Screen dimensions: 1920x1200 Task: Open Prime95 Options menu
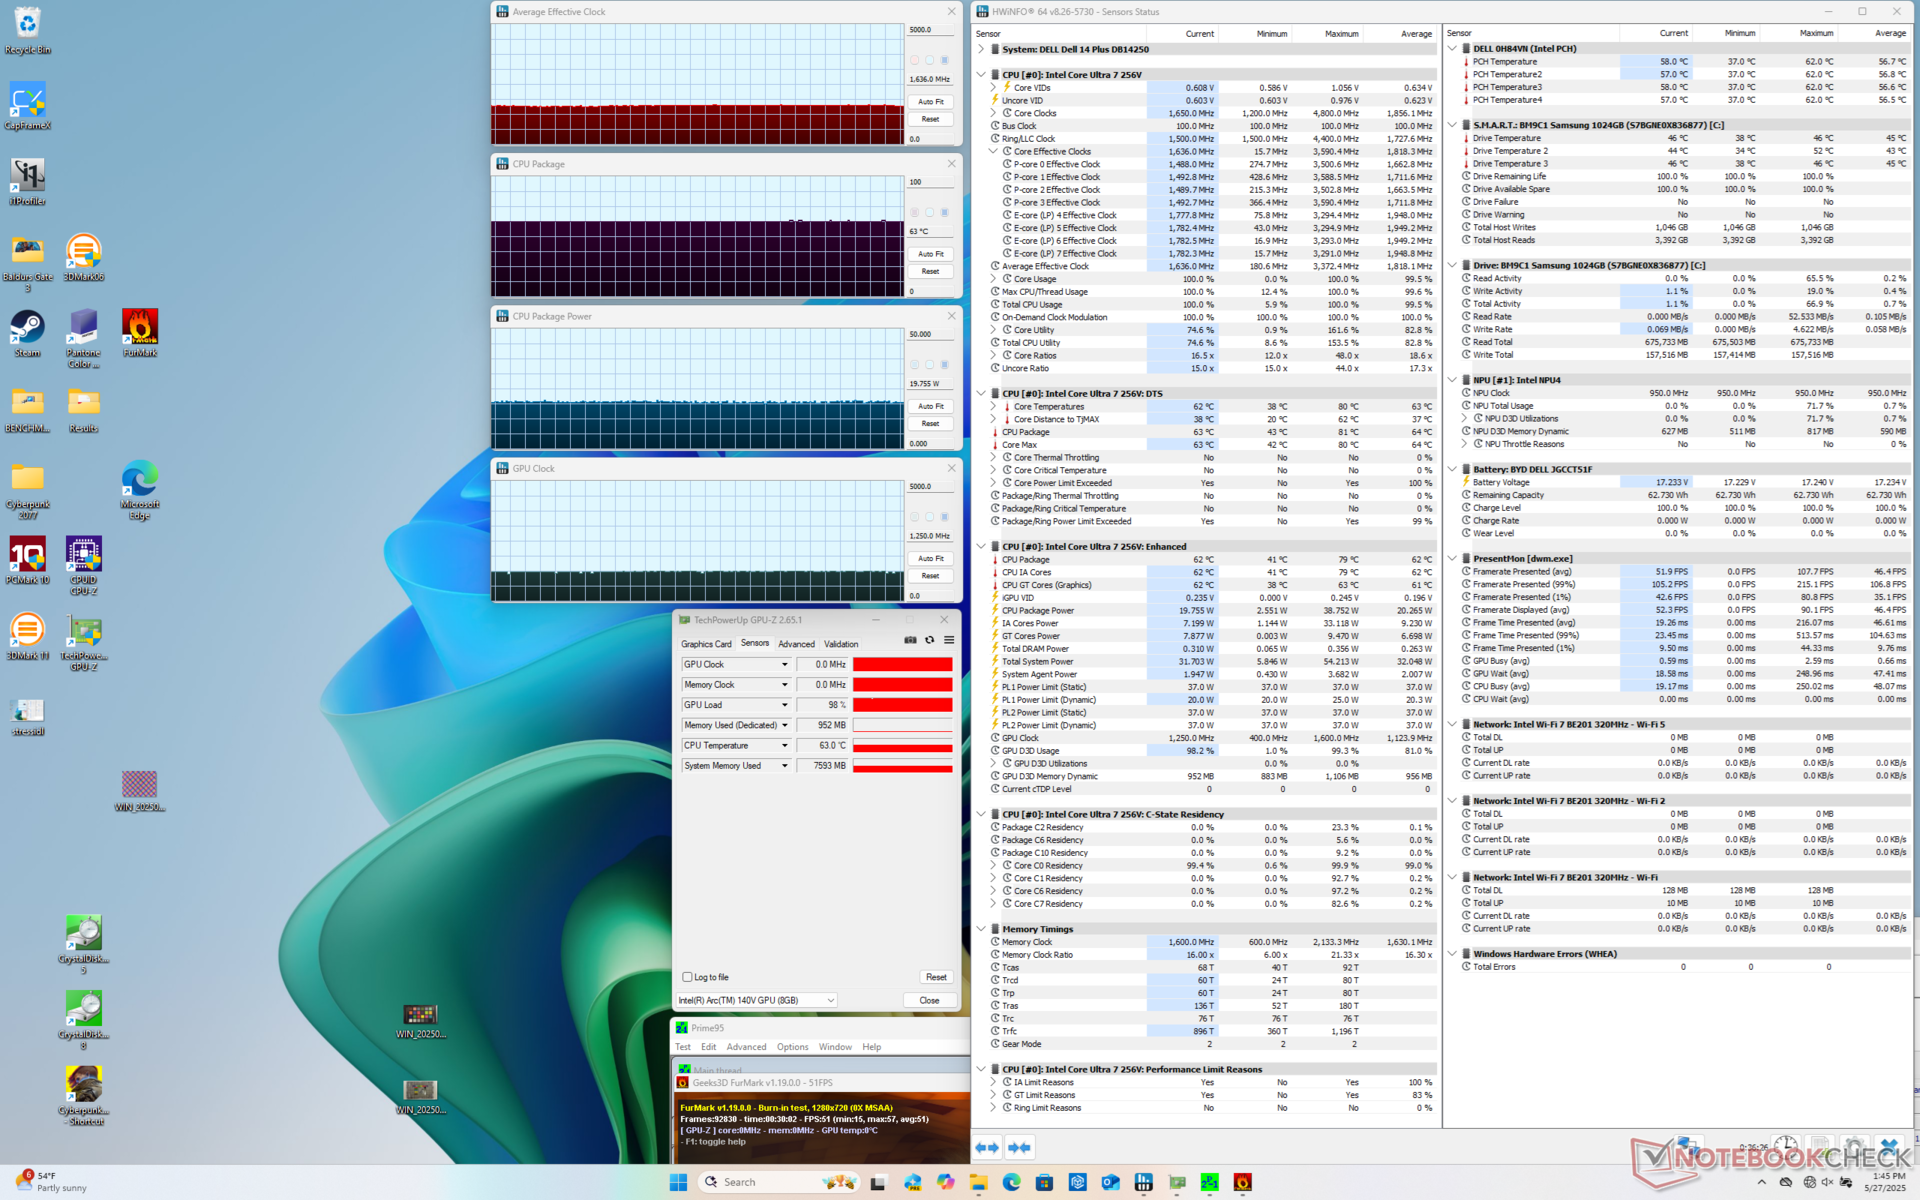click(792, 1047)
